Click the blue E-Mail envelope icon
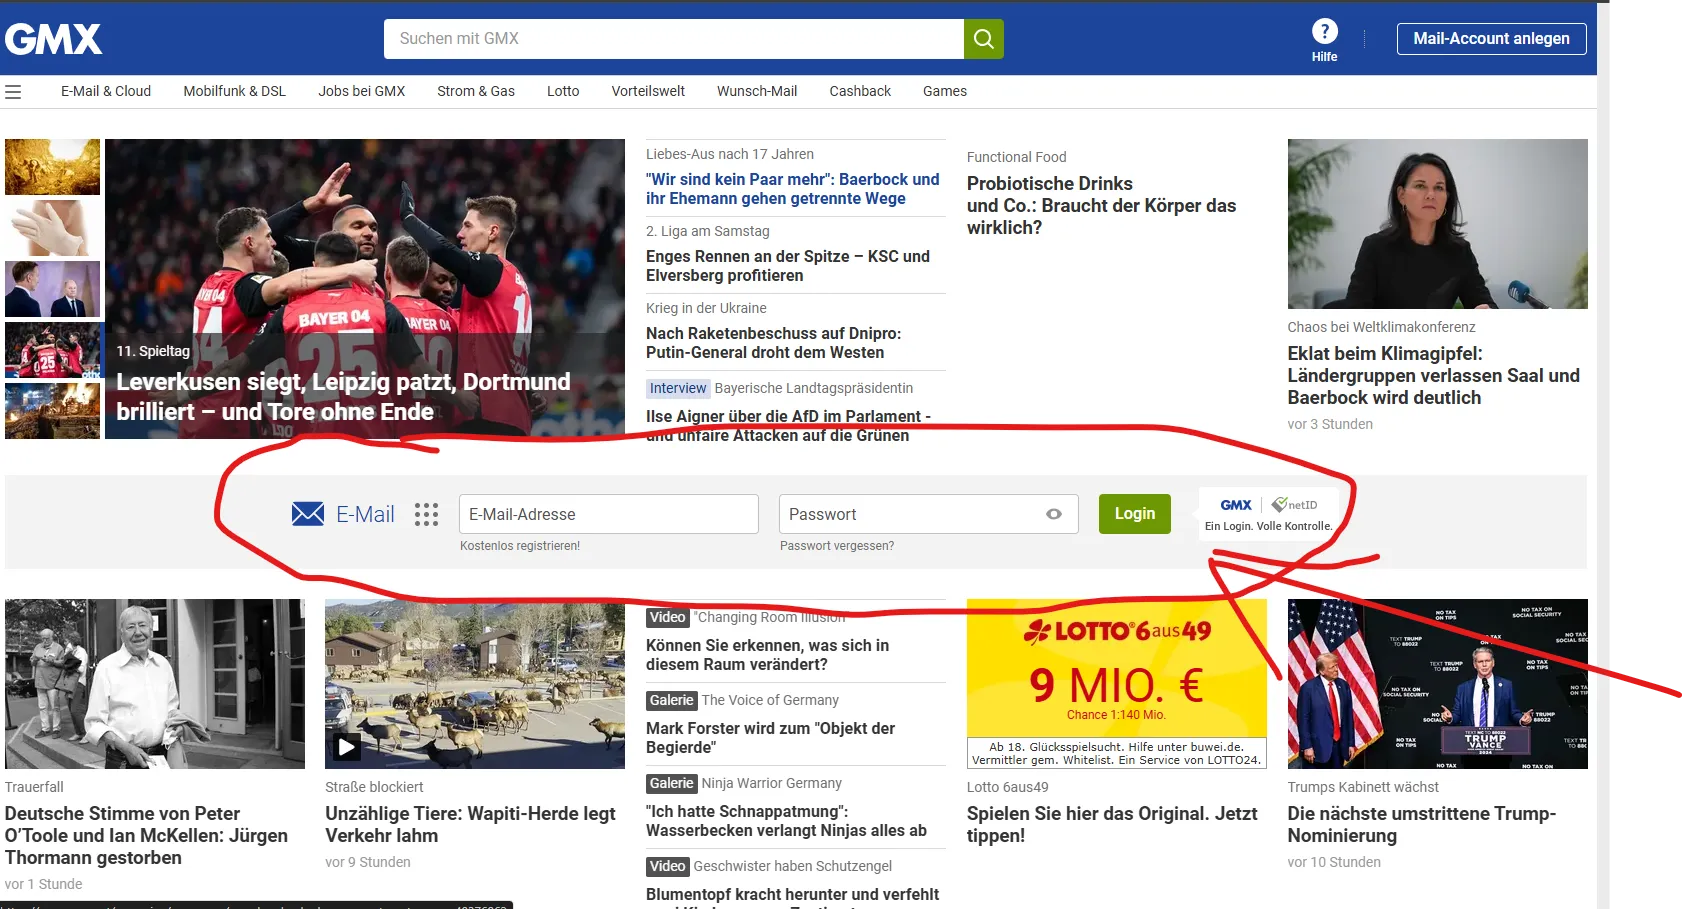1682x909 pixels. pos(308,514)
